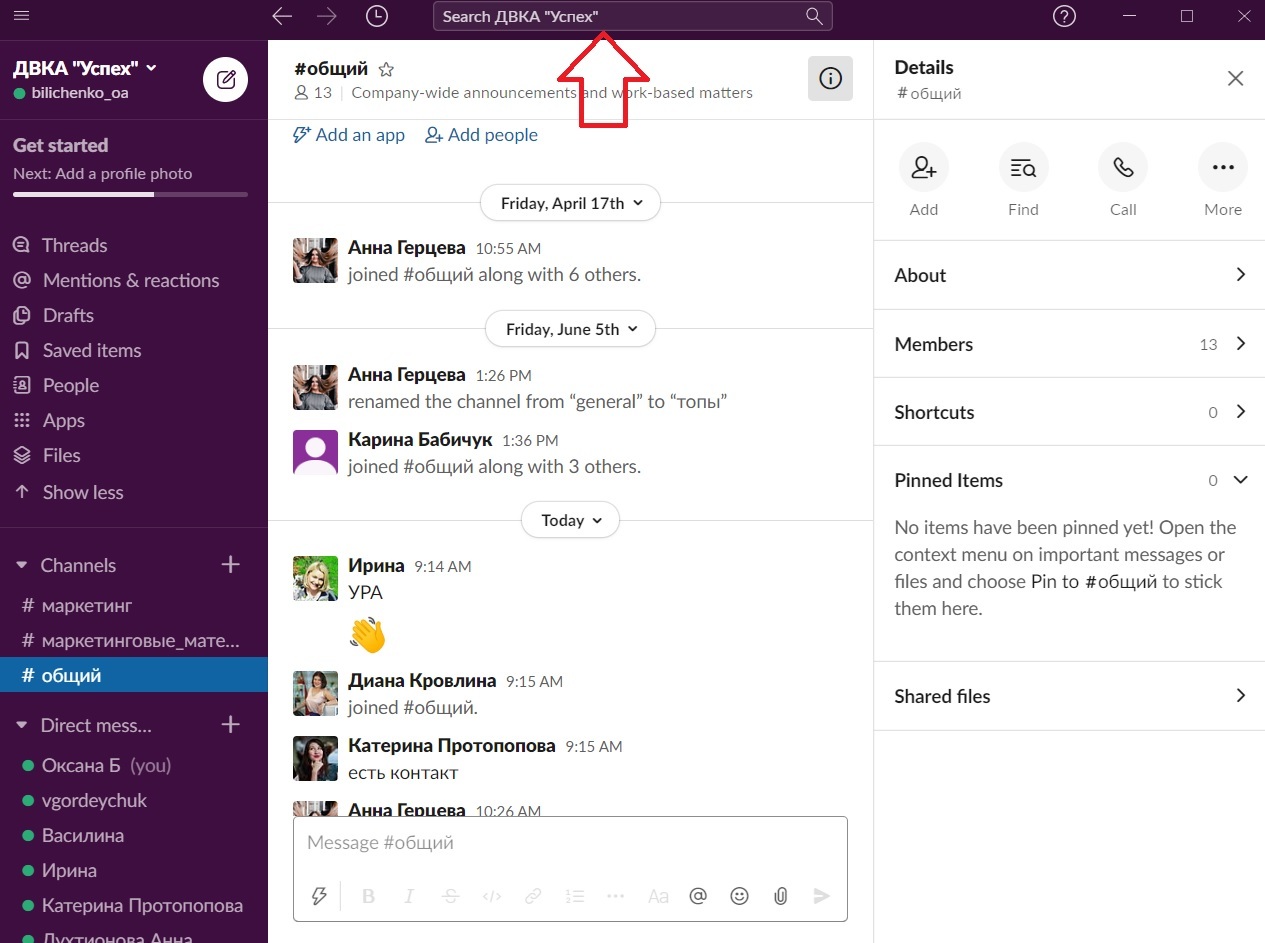Open direct message with Оксана Б (you)

click(134, 765)
